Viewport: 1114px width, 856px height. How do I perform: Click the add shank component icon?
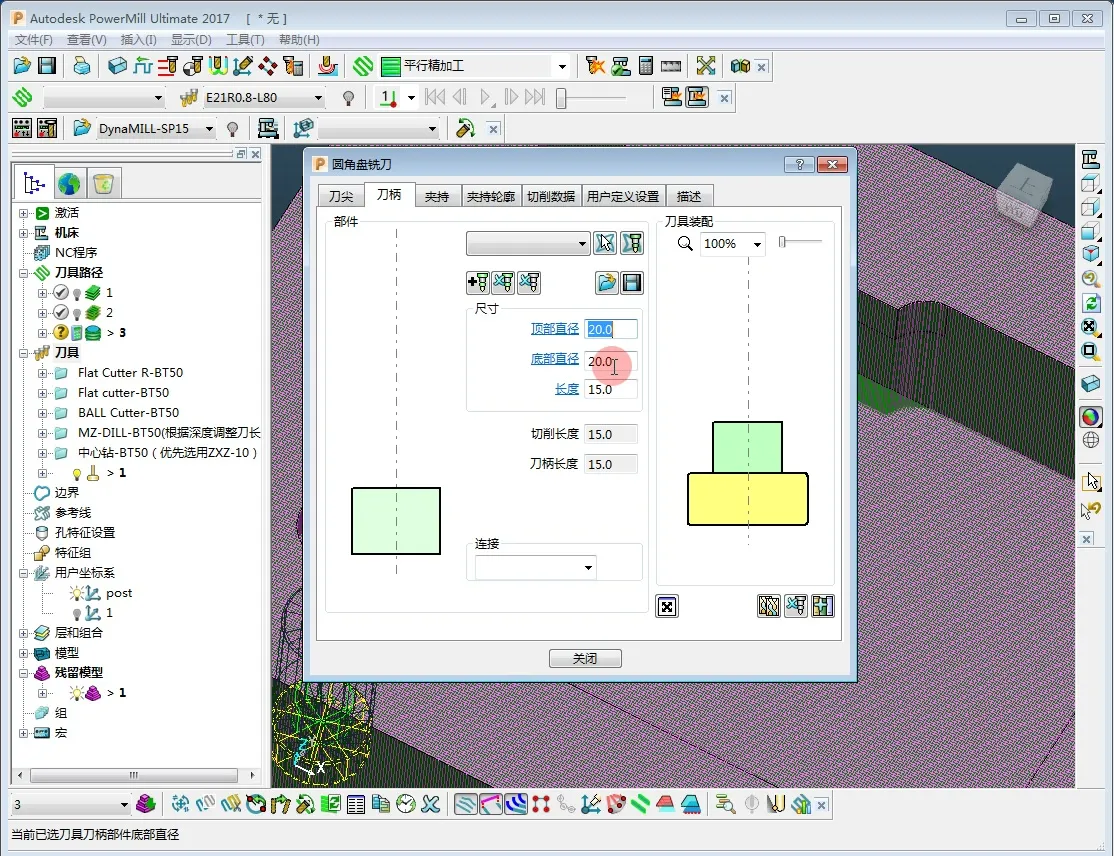click(478, 283)
